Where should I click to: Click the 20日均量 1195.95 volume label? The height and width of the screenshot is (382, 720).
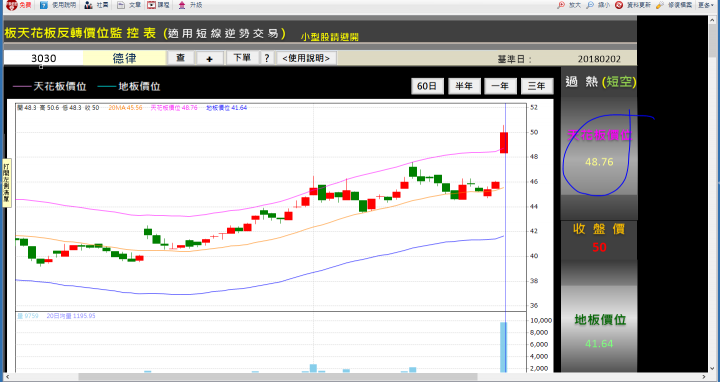tap(71, 316)
